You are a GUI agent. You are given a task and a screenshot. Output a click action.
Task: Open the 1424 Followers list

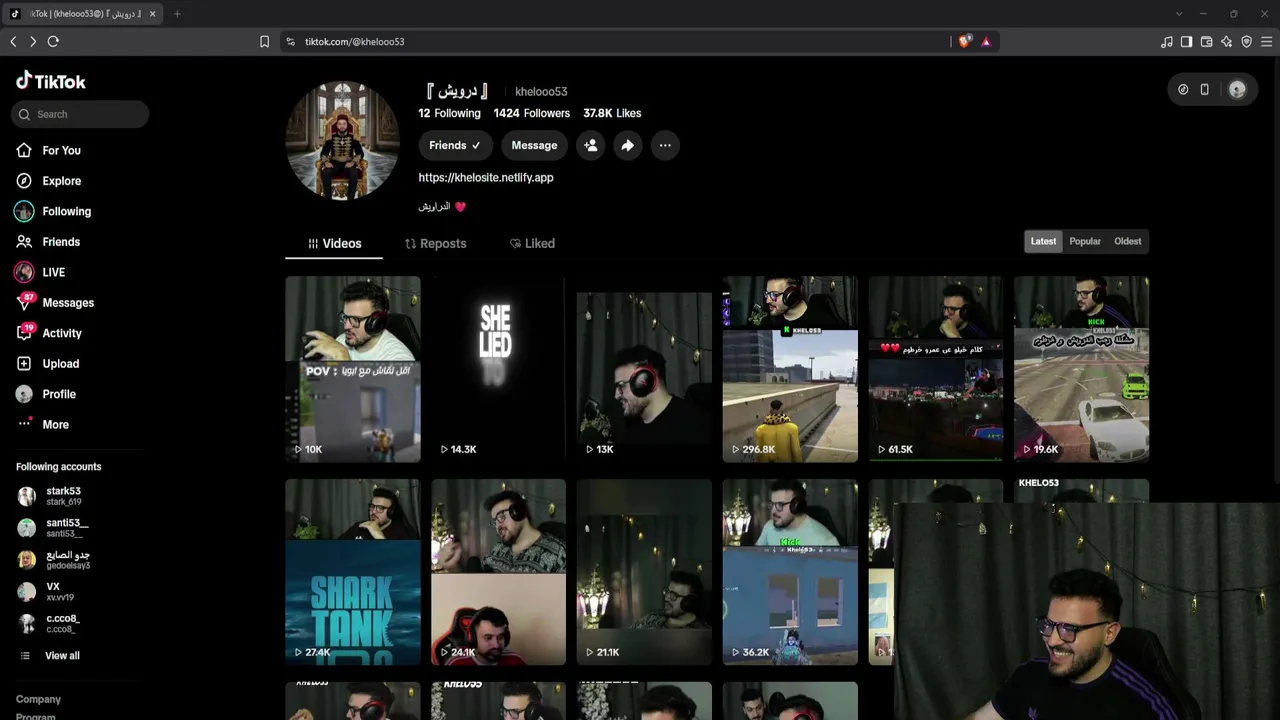tap(532, 113)
